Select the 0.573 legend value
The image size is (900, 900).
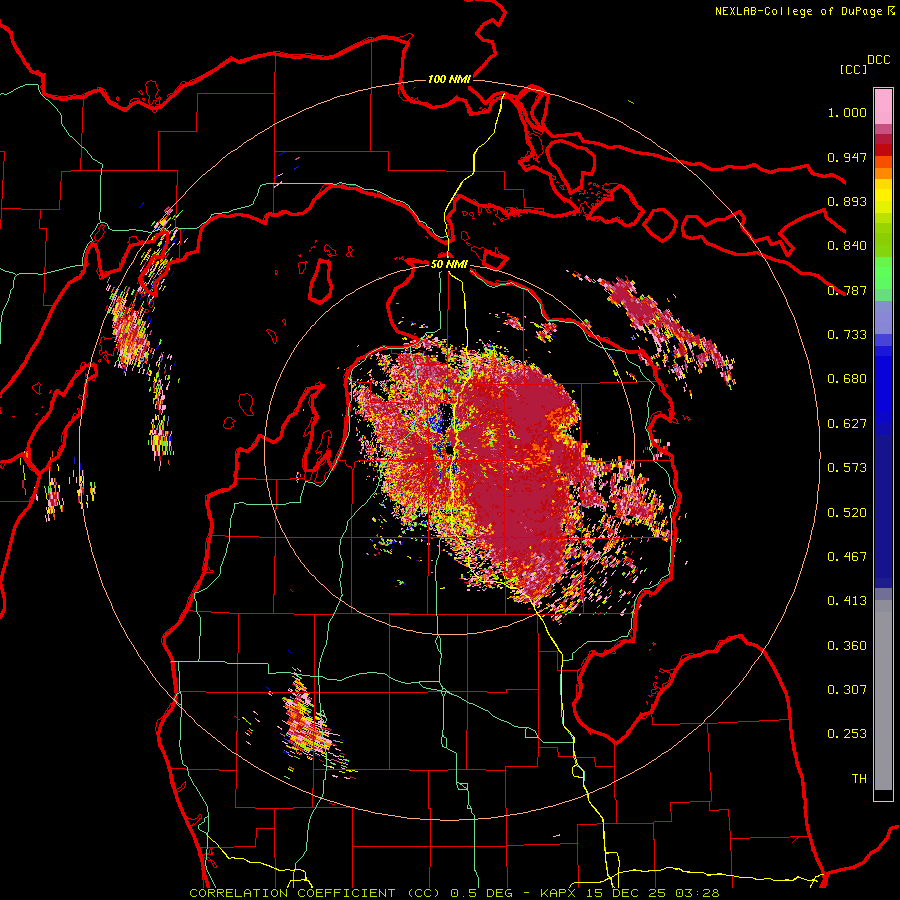pos(847,468)
